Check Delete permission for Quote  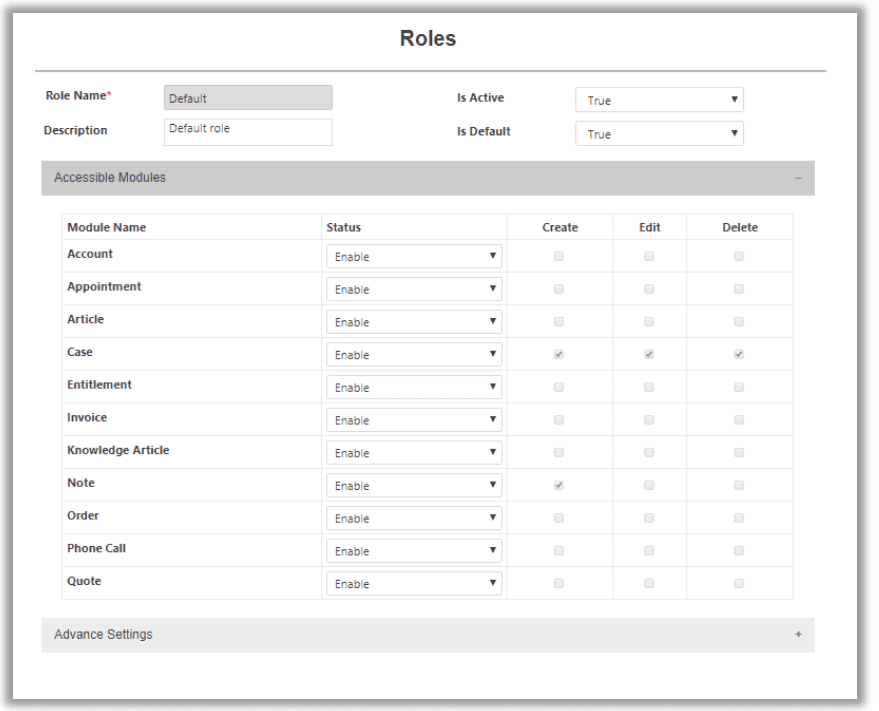coord(739,583)
